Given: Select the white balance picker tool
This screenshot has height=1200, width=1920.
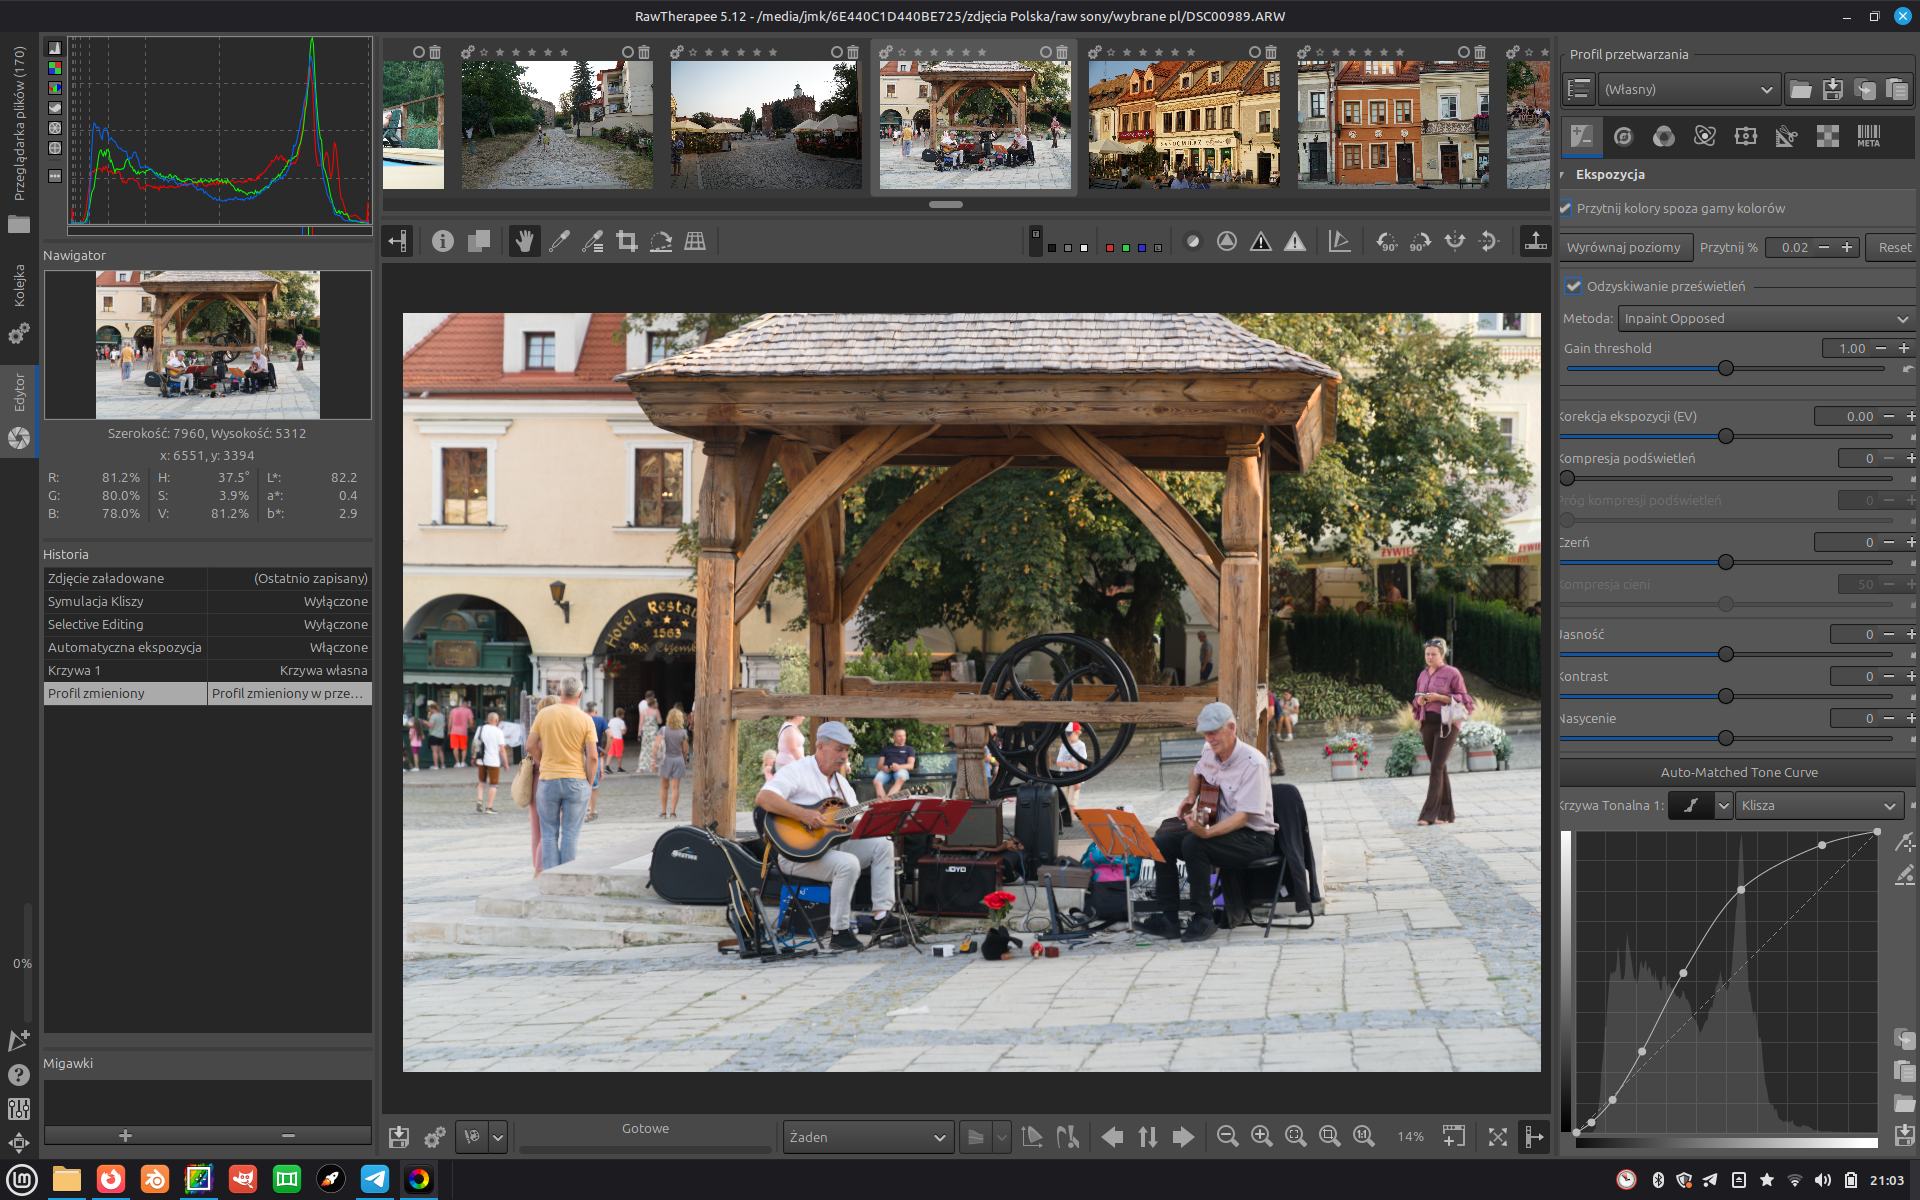Looking at the screenshot, I should (559, 241).
